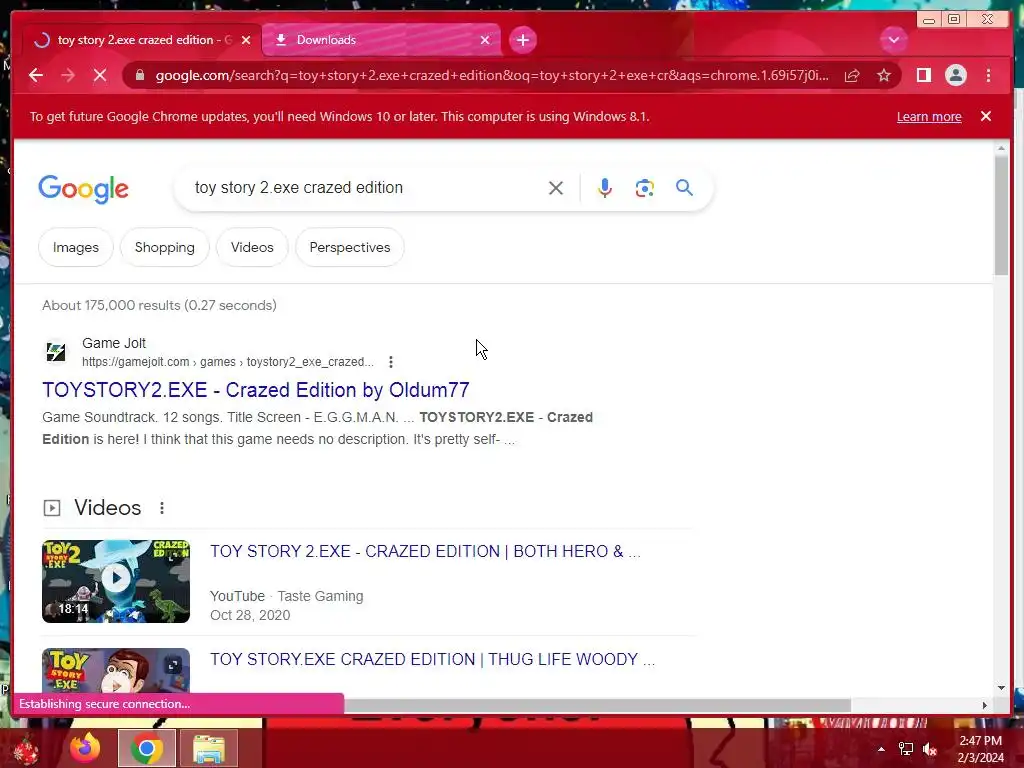Click the Game Jolt favicon
This screenshot has height=768, width=1024.
(x=56, y=352)
